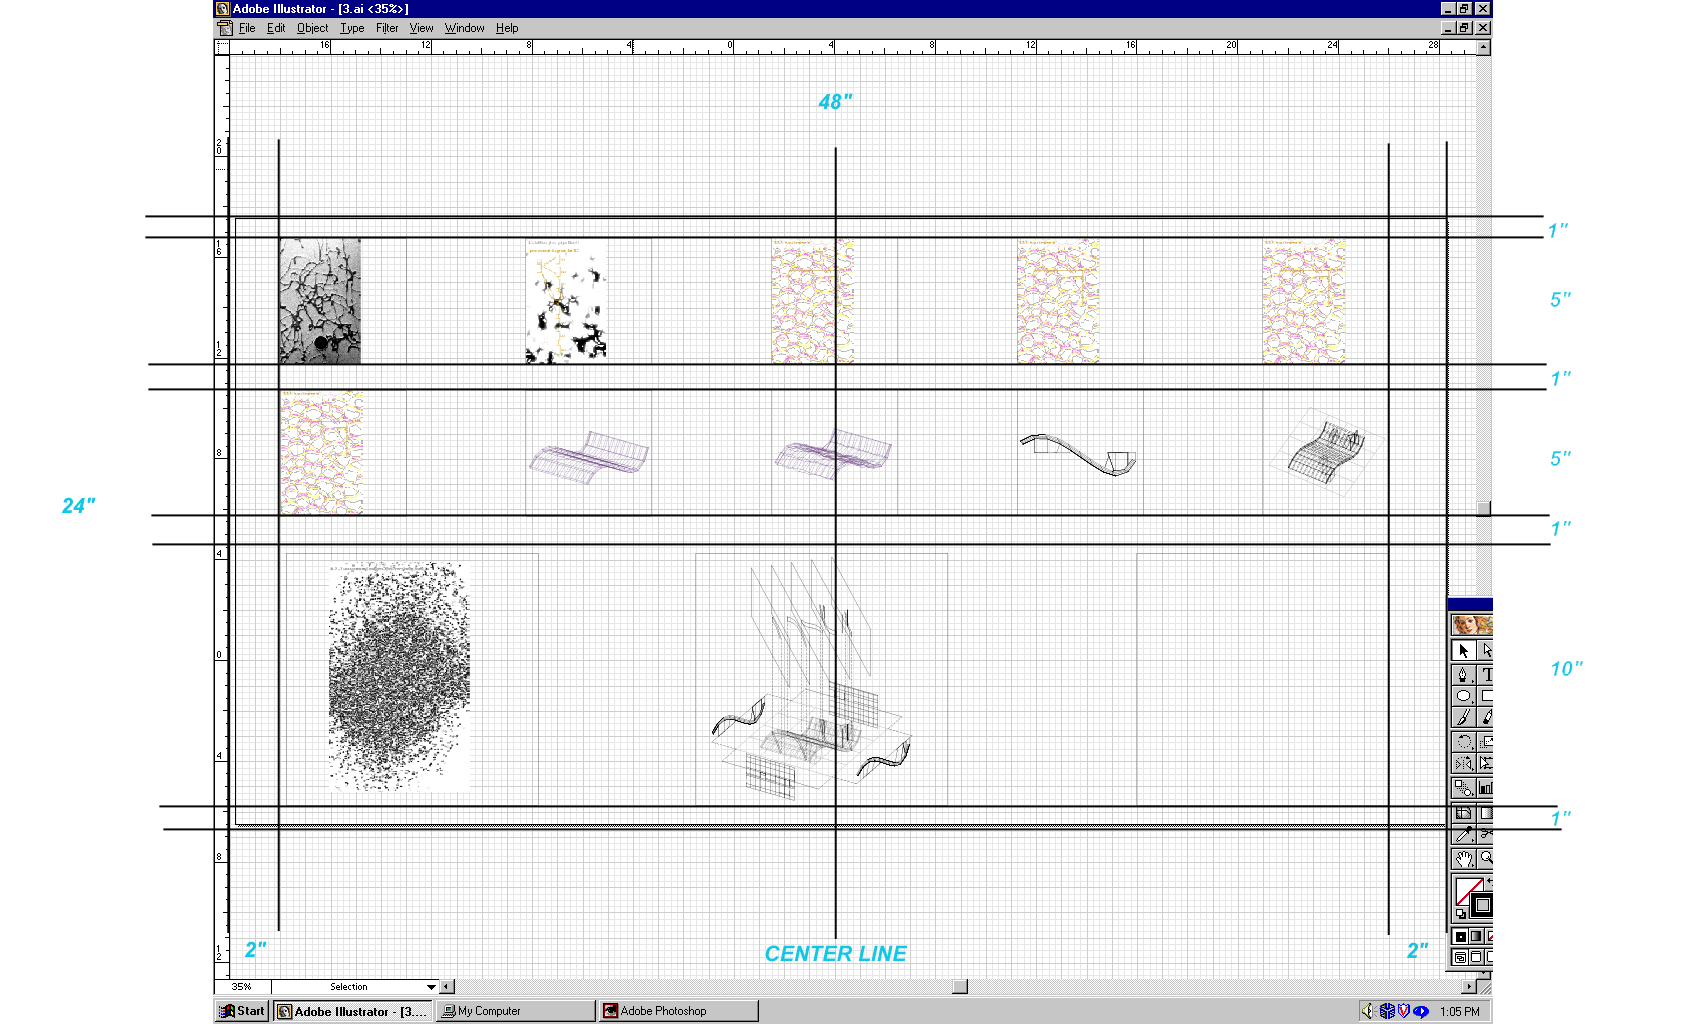Pick the Paintbrush tool
Viewport: 1707px width, 1024px height.
(1463, 718)
